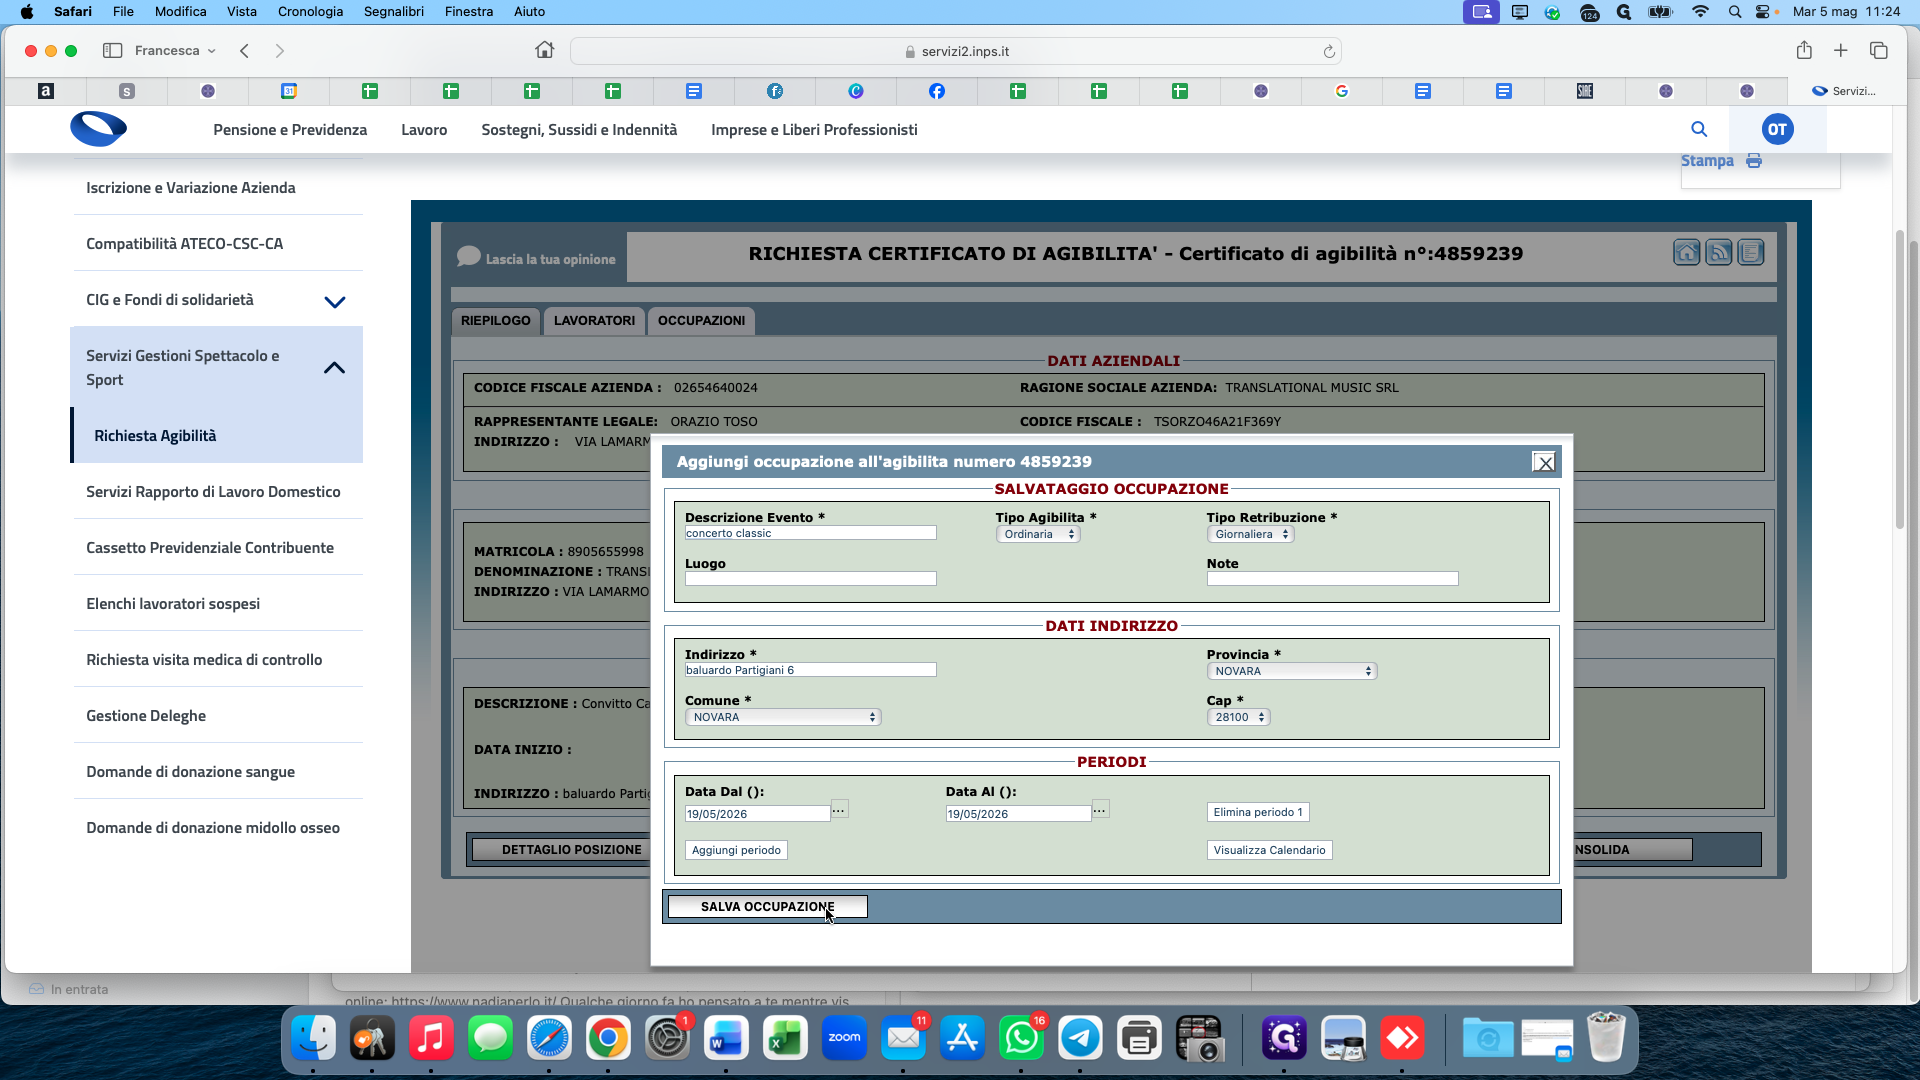1920x1080 pixels.
Task: Open the Tipo Agibilita dropdown
Action: coord(1038,535)
